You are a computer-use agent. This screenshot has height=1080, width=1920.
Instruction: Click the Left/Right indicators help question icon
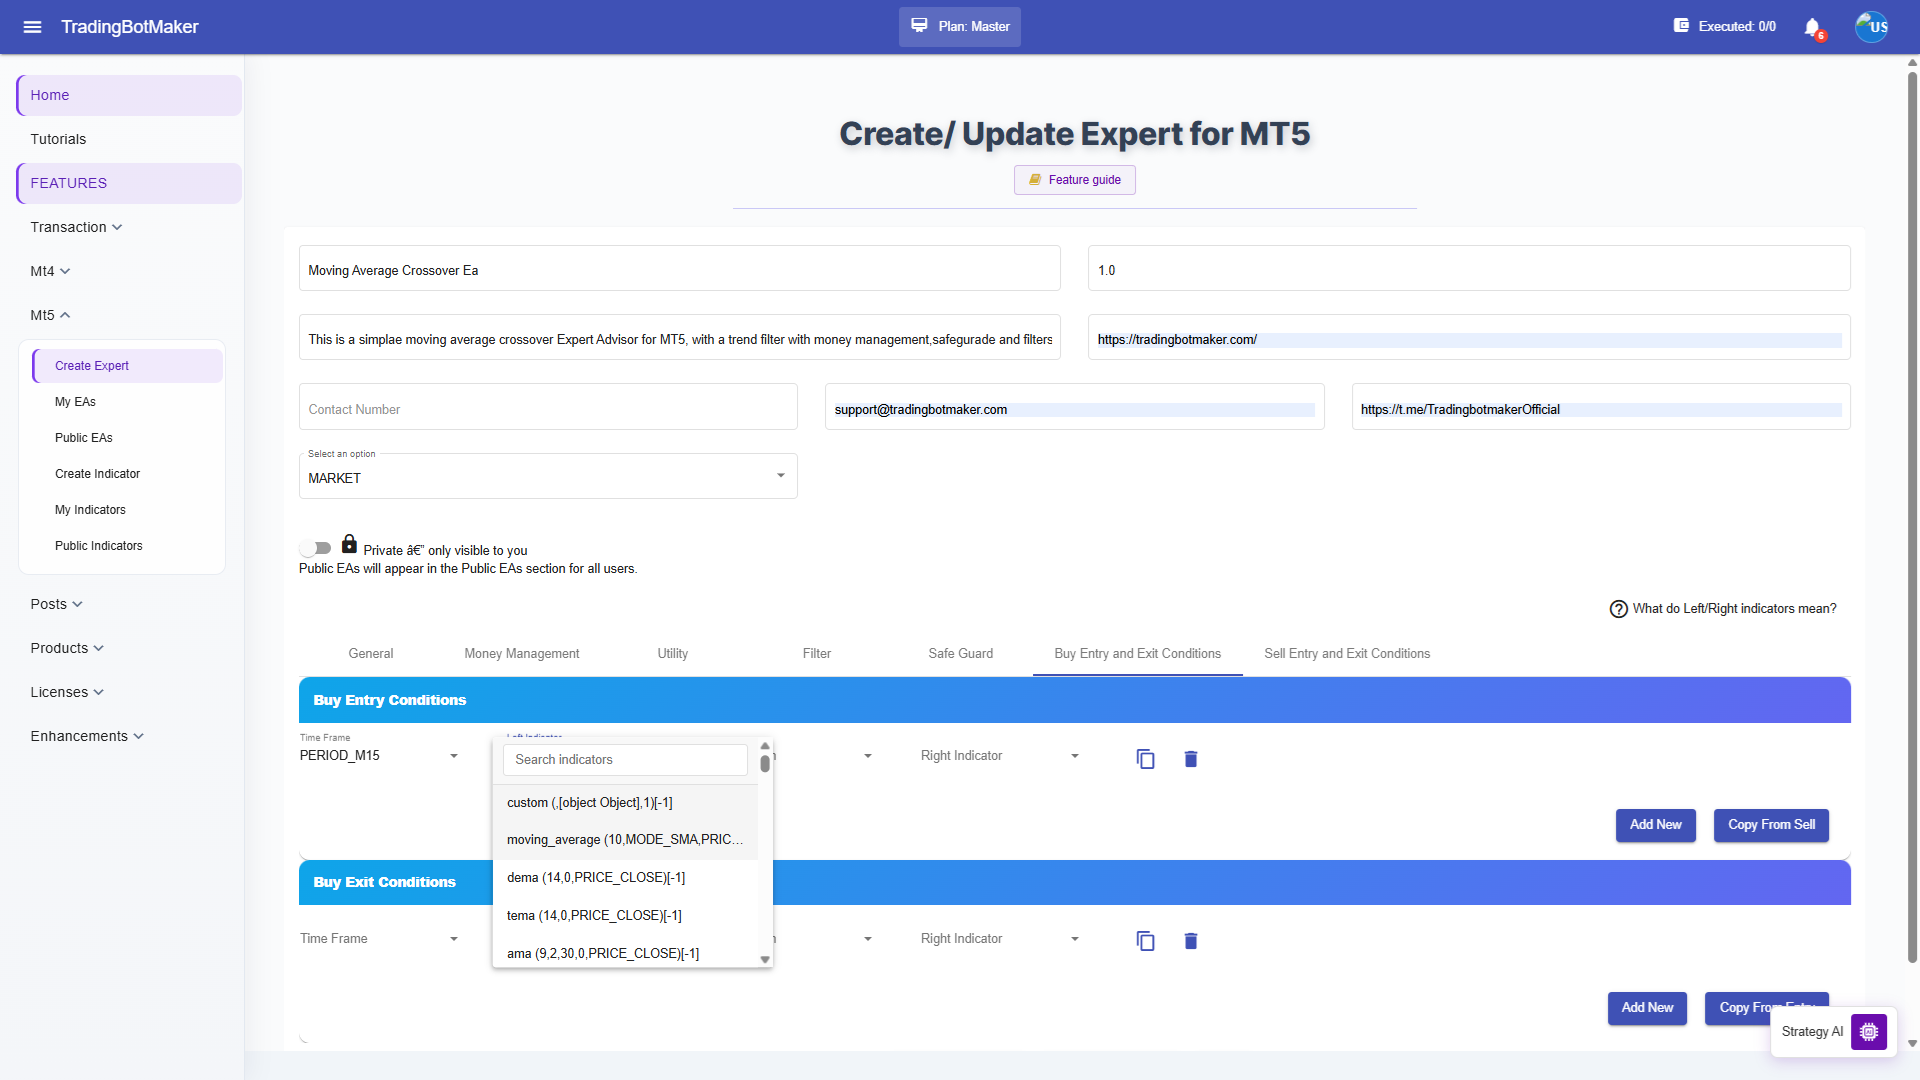click(1619, 609)
